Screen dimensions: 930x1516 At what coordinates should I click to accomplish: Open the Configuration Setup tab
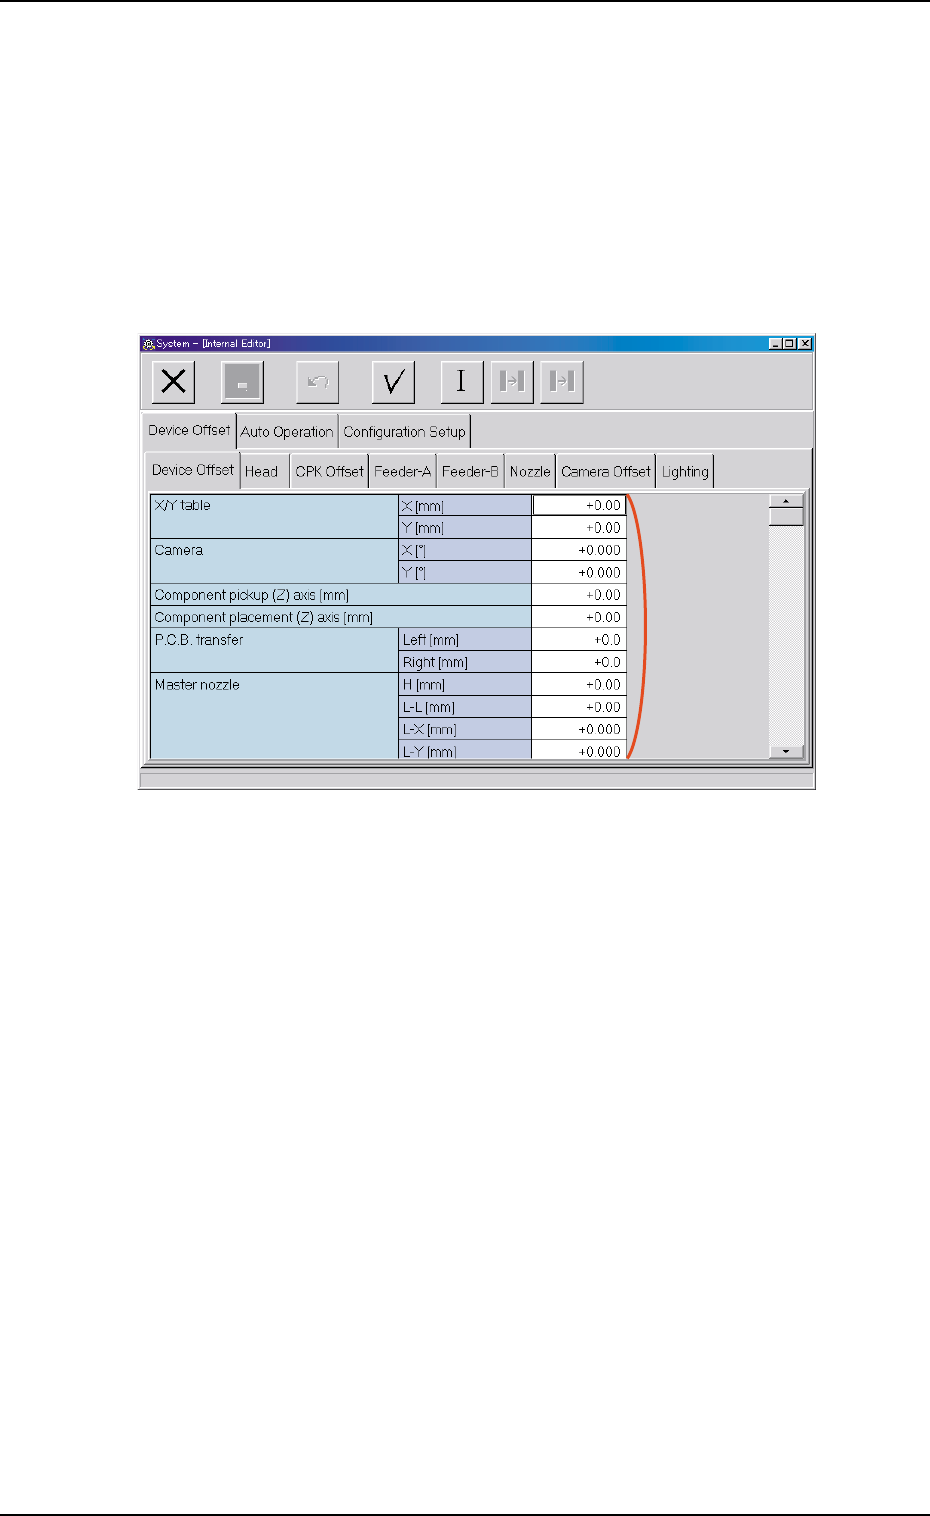click(404, 432)
